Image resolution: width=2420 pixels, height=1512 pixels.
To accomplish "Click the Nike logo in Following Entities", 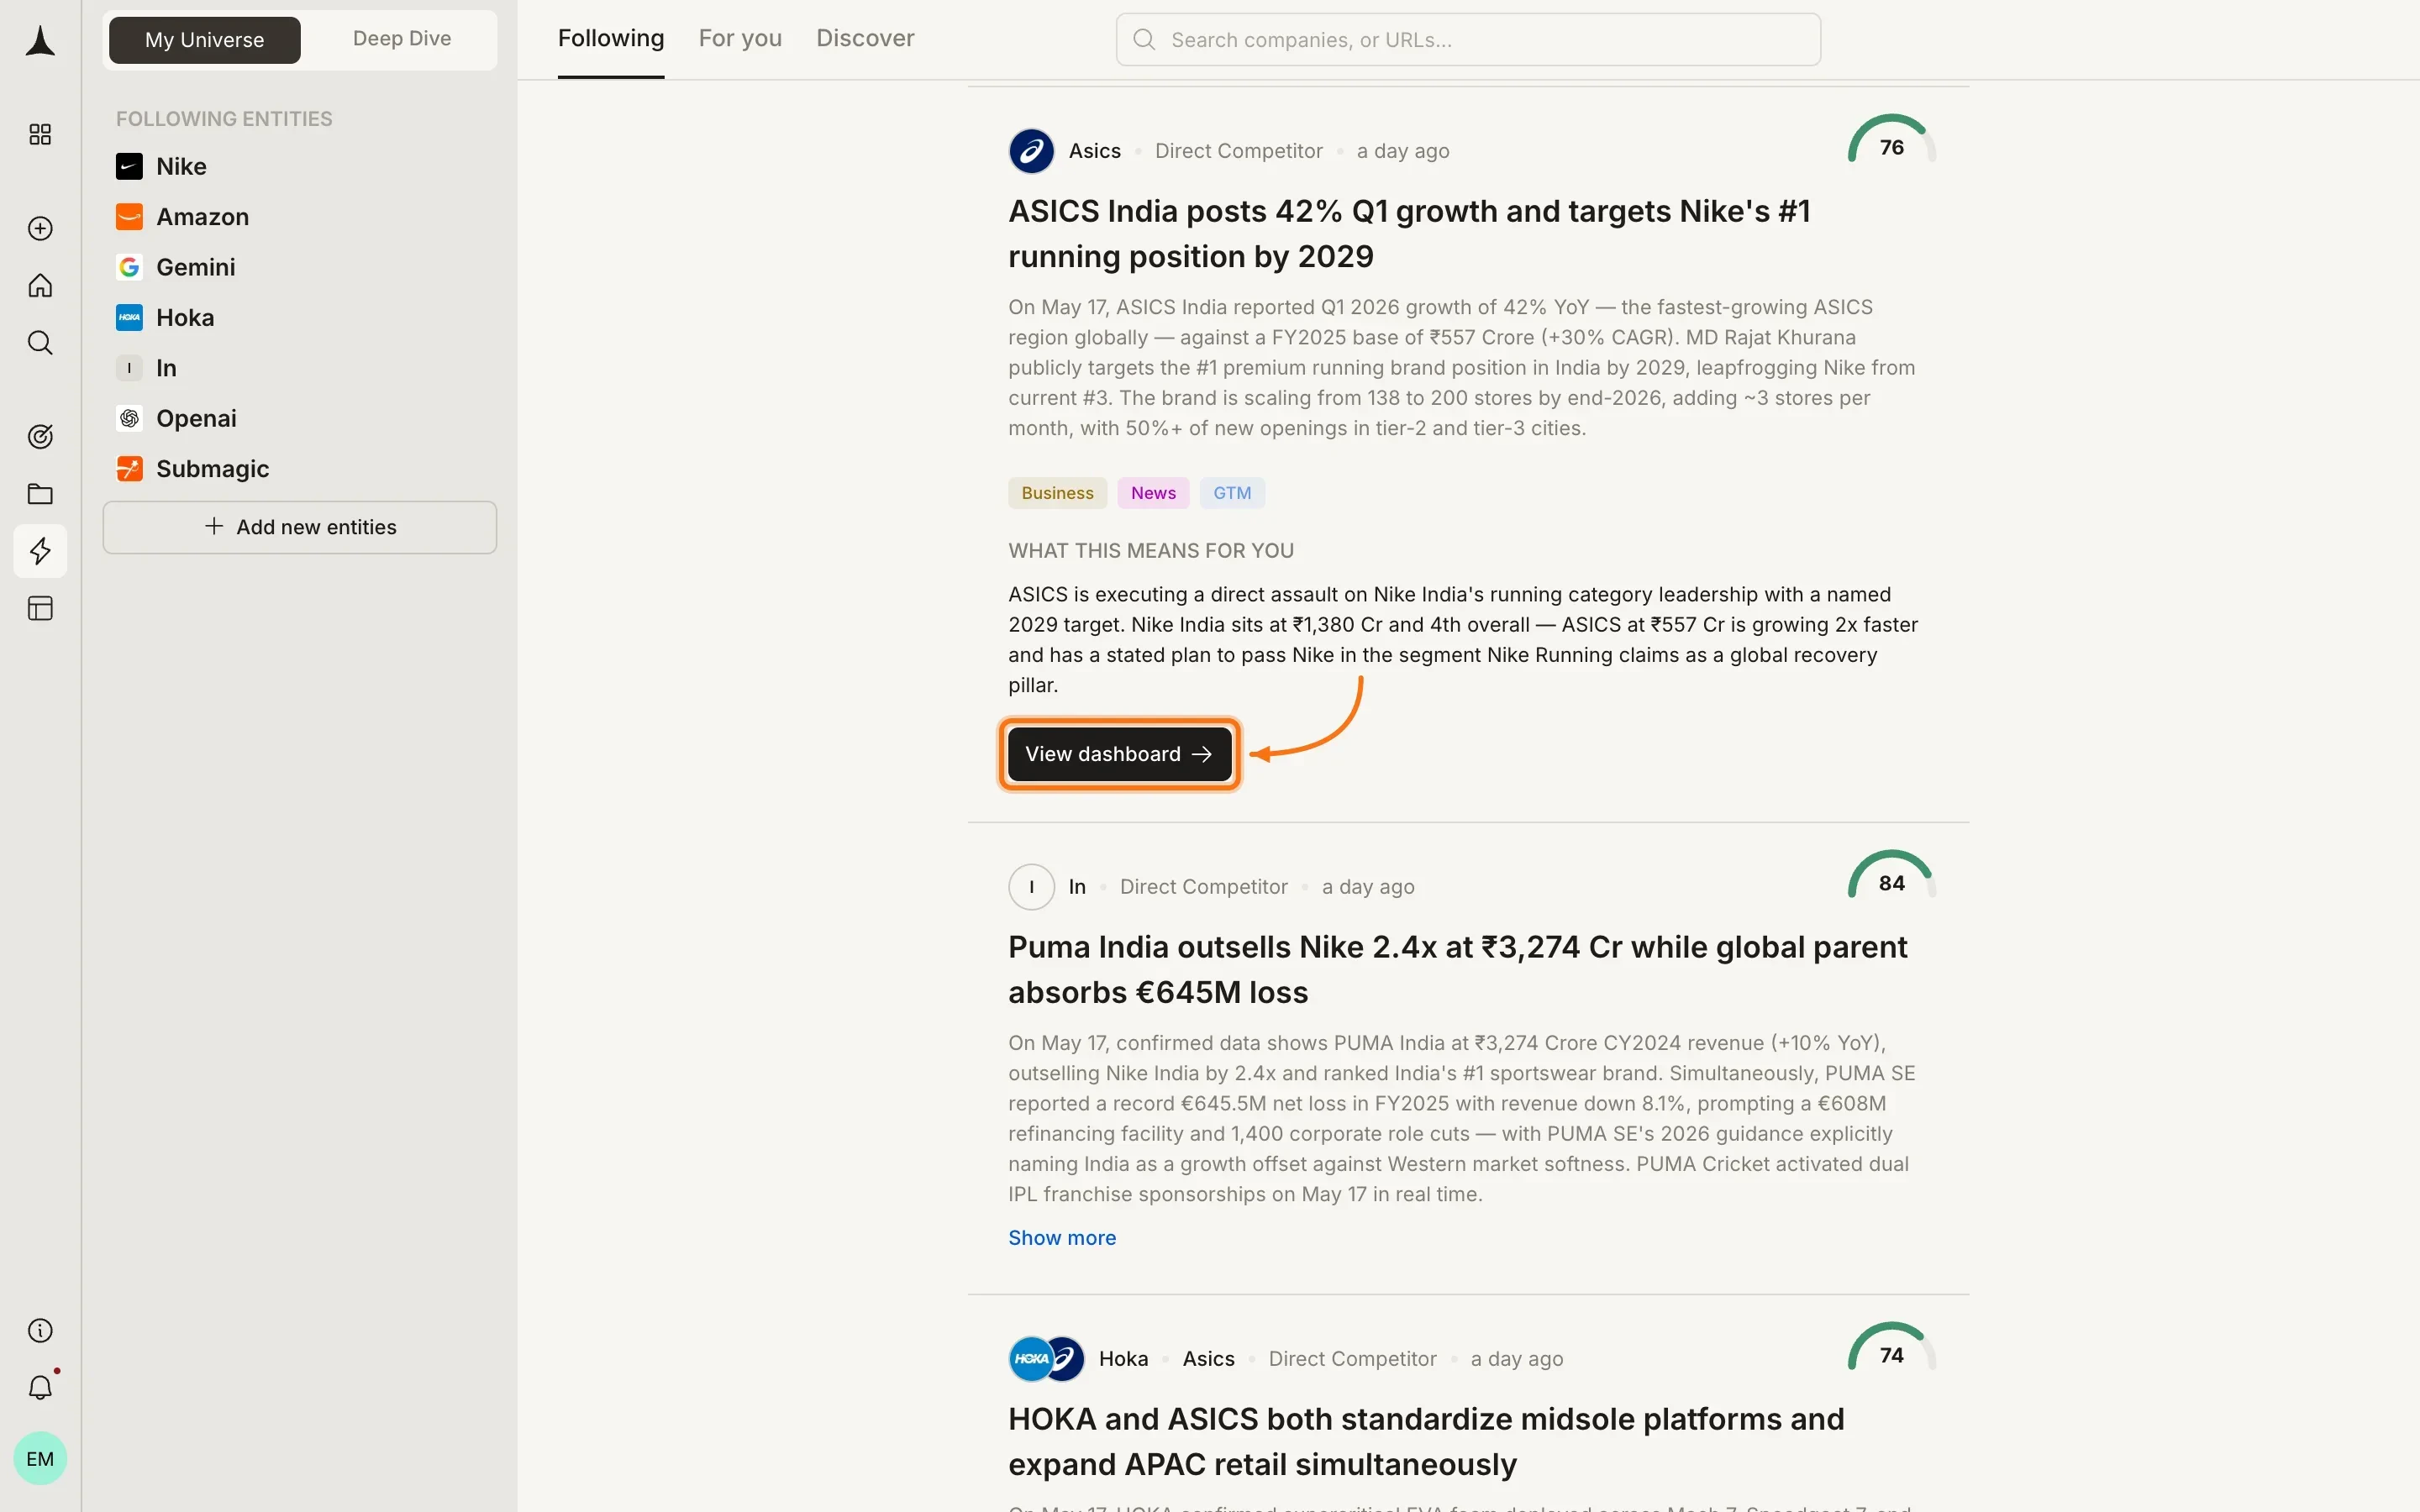I will coord(129,166).
